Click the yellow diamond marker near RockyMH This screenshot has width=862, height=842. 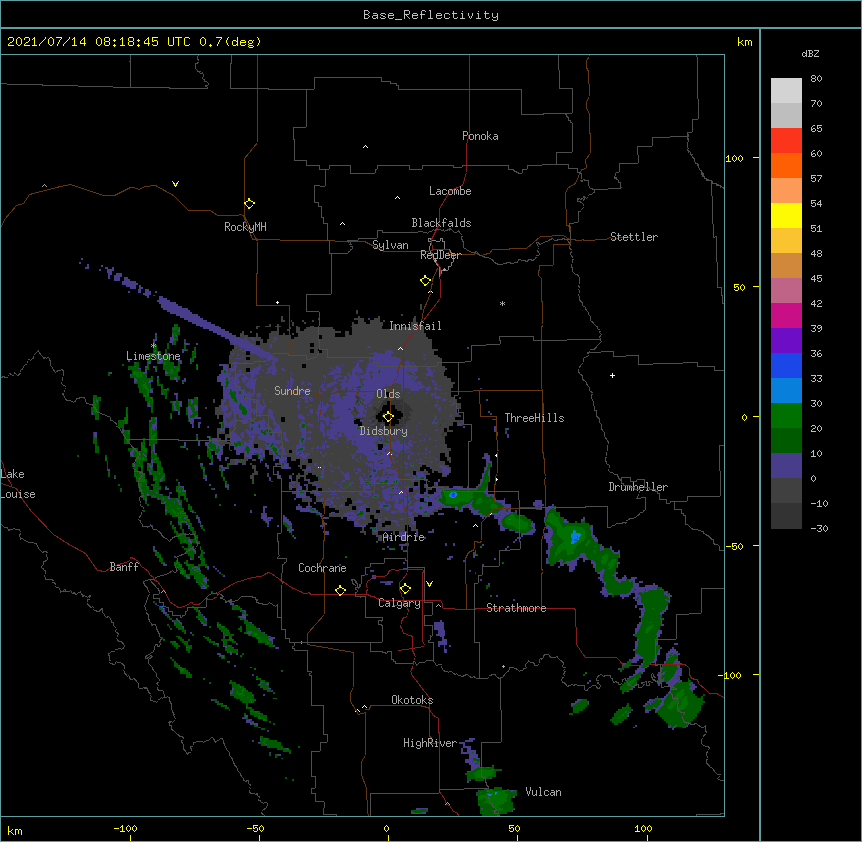[x=249, y=204]
